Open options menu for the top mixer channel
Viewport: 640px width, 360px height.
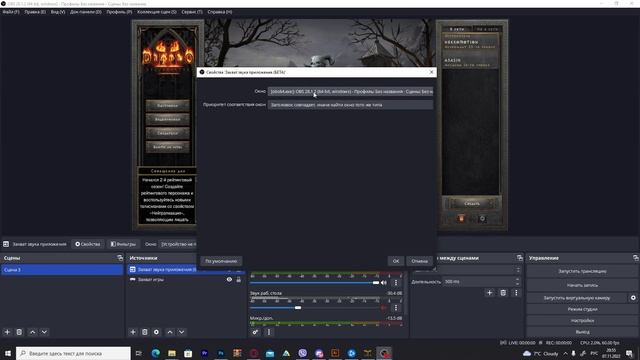396,282
